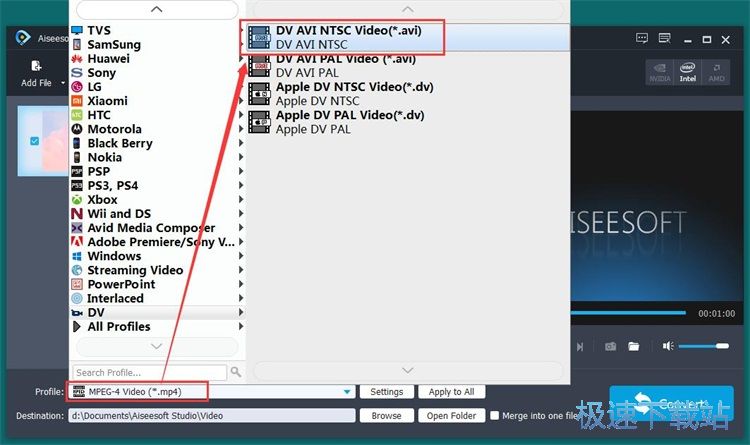Click the Nokia phone icon

77,157
